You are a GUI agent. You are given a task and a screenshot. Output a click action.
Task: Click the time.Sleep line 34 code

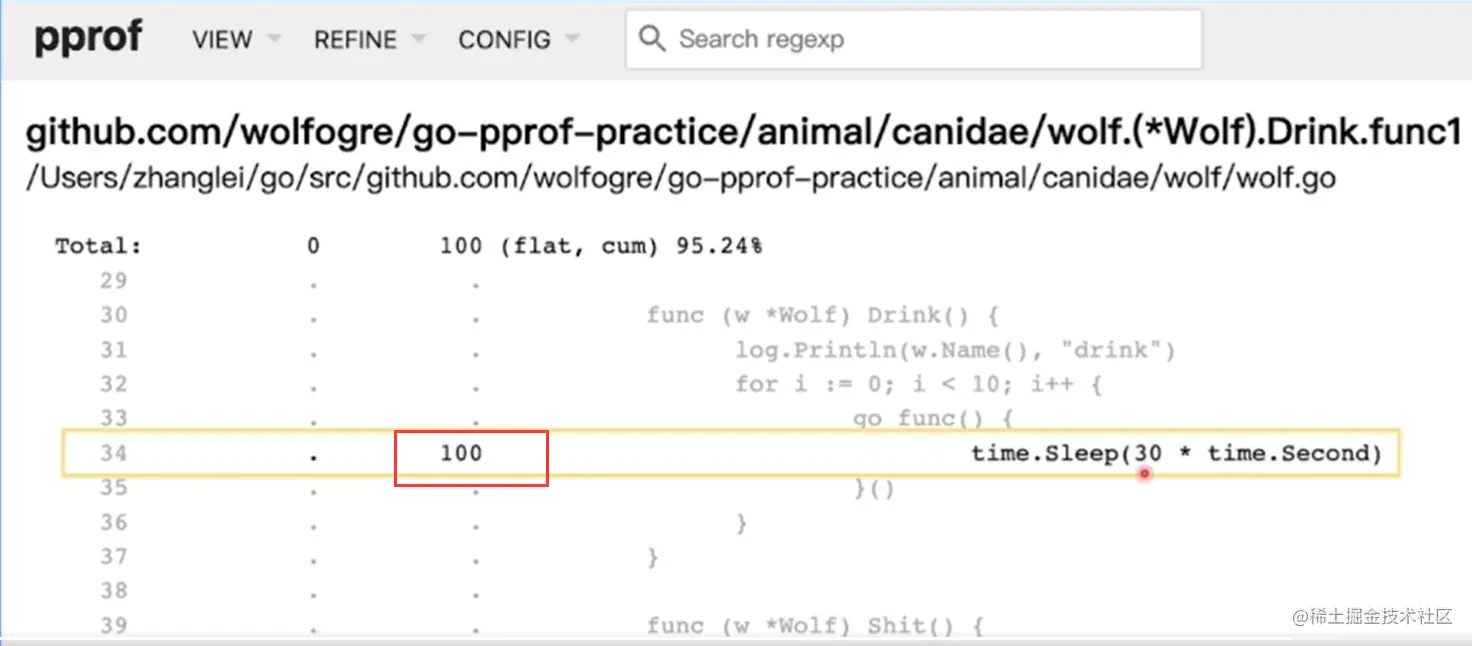coord(1176,453)
